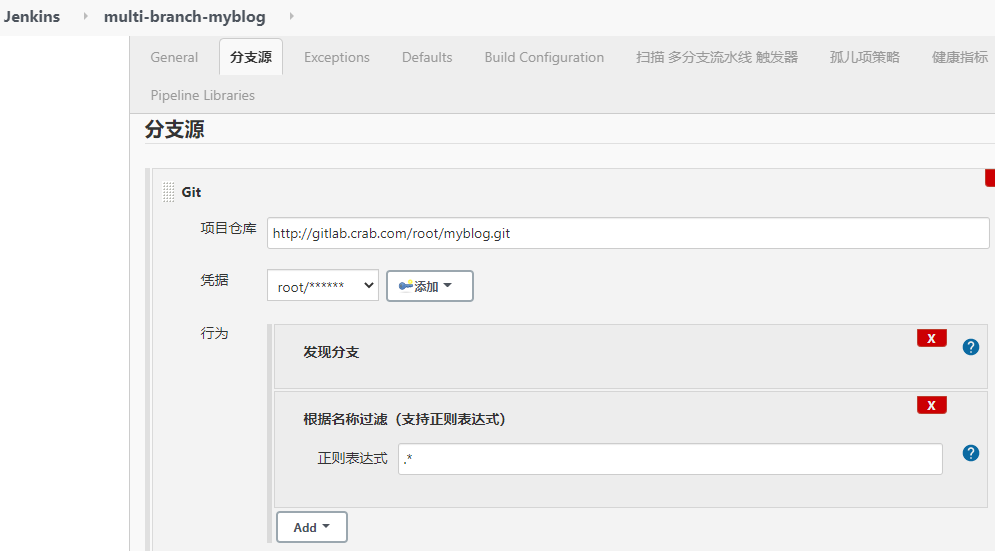Open the Pipeline Libraries tab
The height and width of the screenshot is (551, 995).
coord(202,95)
